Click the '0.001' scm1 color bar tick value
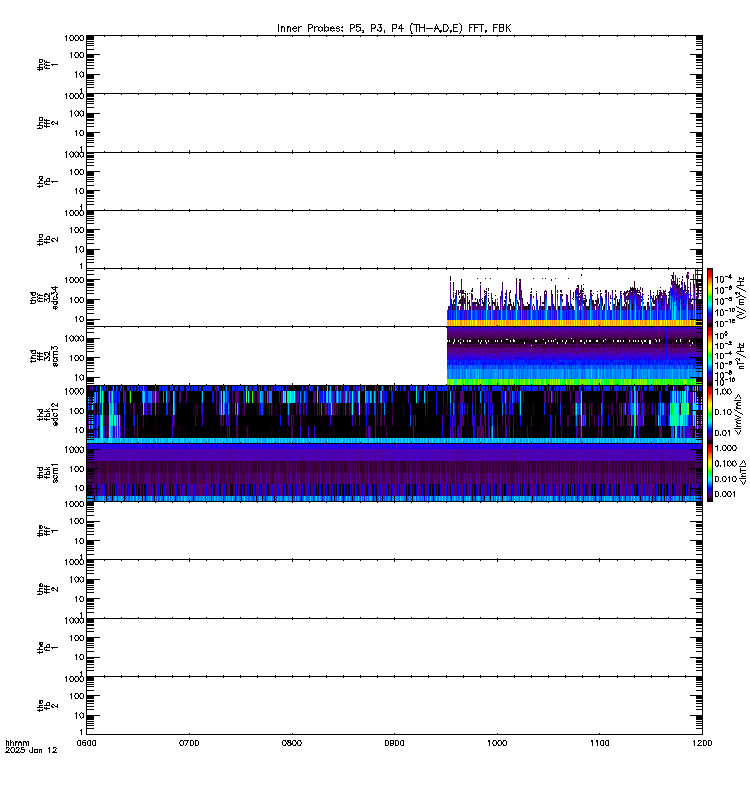 coord(726,494)
